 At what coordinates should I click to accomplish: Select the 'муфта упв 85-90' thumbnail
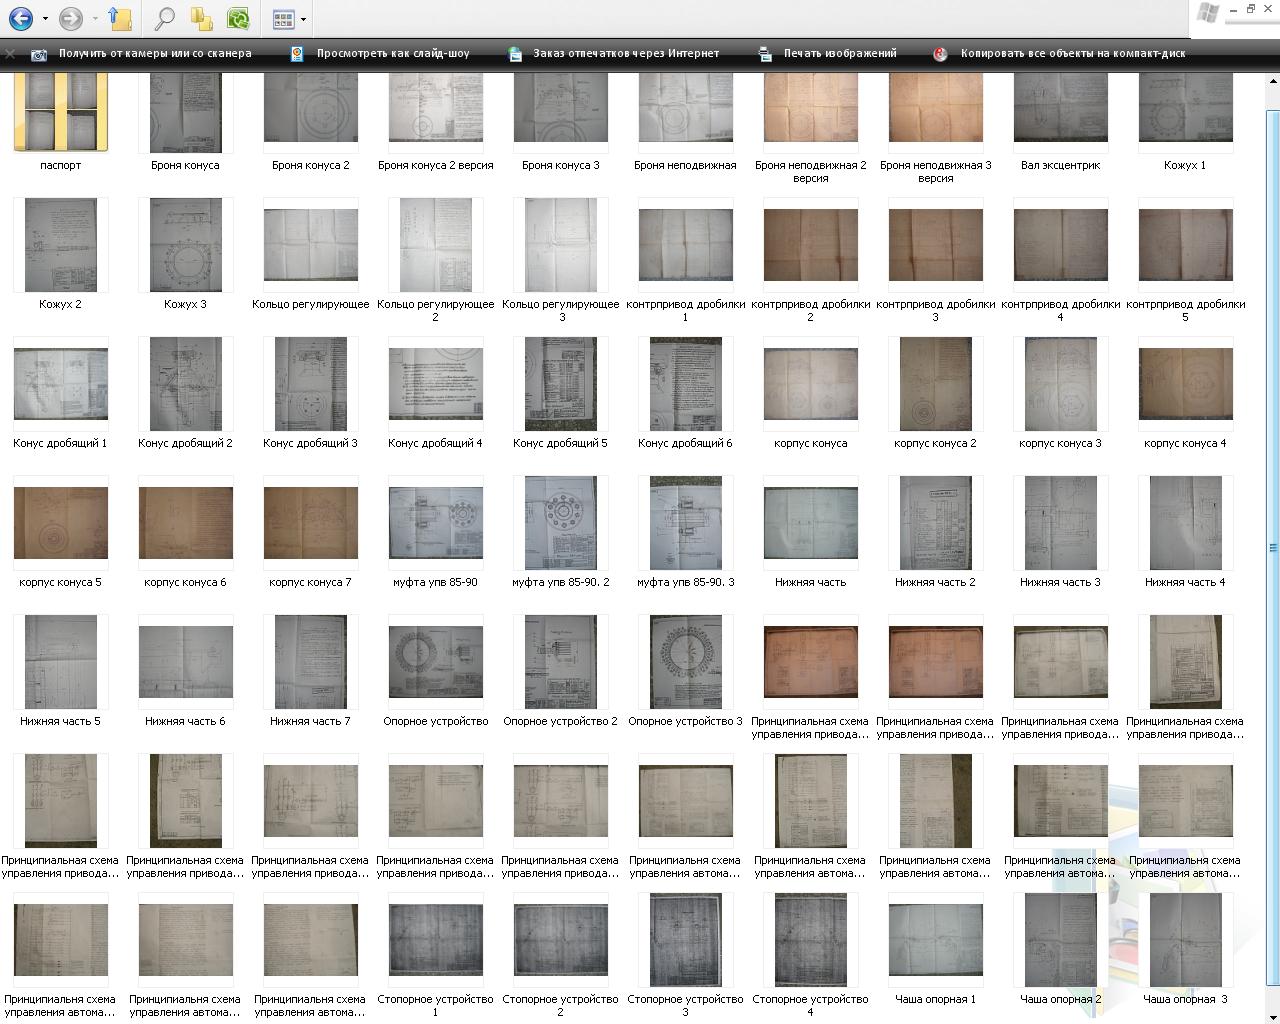point(435,522)
